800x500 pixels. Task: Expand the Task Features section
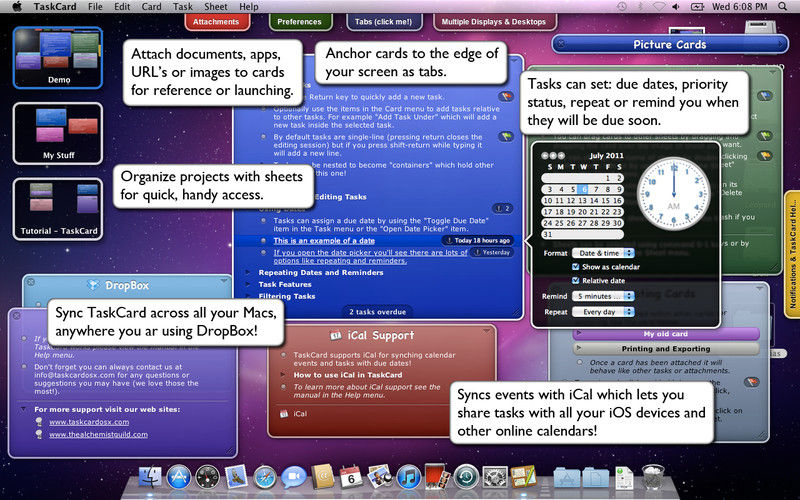click(x=248, y=284)
